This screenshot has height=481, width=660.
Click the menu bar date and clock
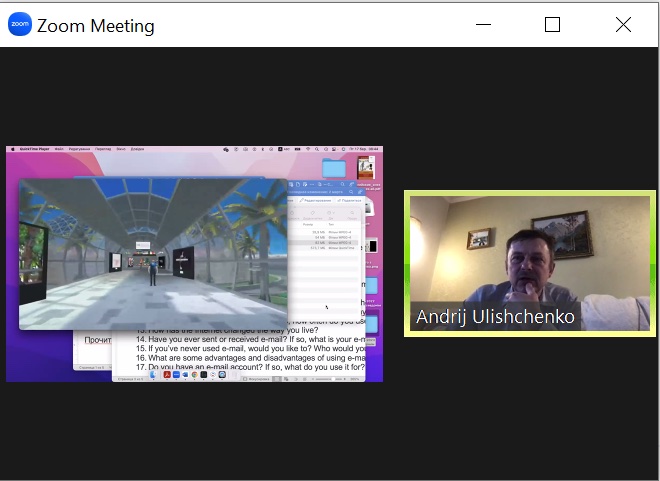364,149
